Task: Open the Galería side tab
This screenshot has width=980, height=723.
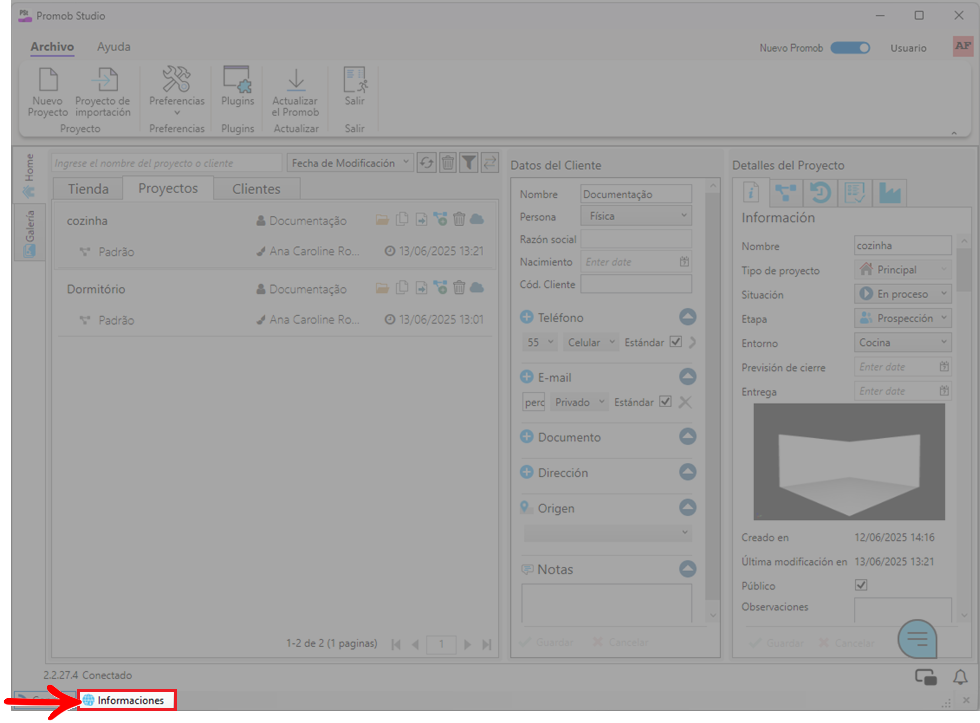Action: (29, 234)
